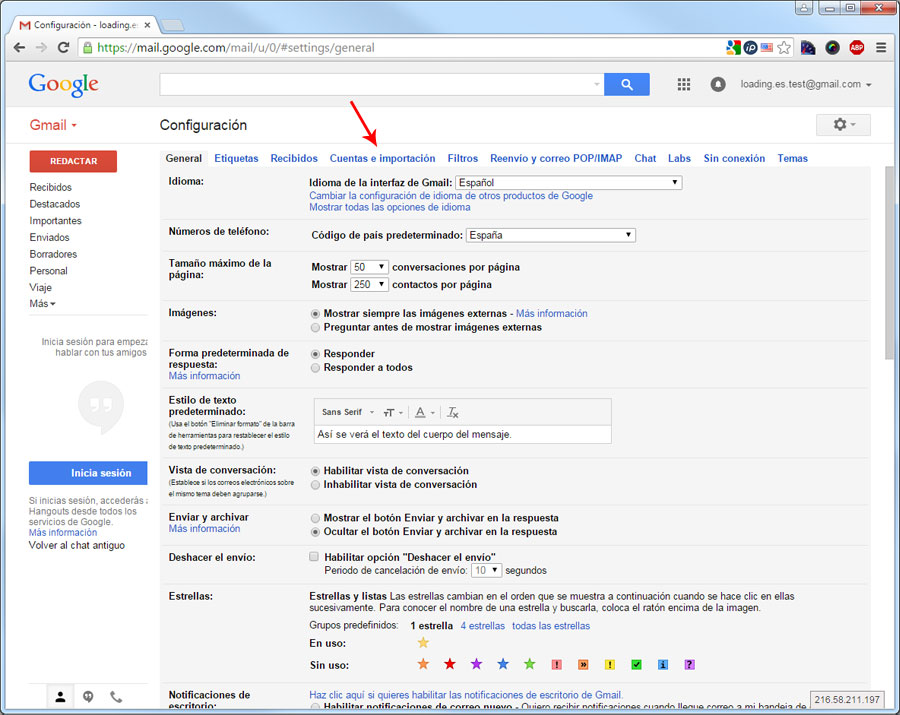
Task: Reload the page with the refresh icon
Action: point(63,48)
